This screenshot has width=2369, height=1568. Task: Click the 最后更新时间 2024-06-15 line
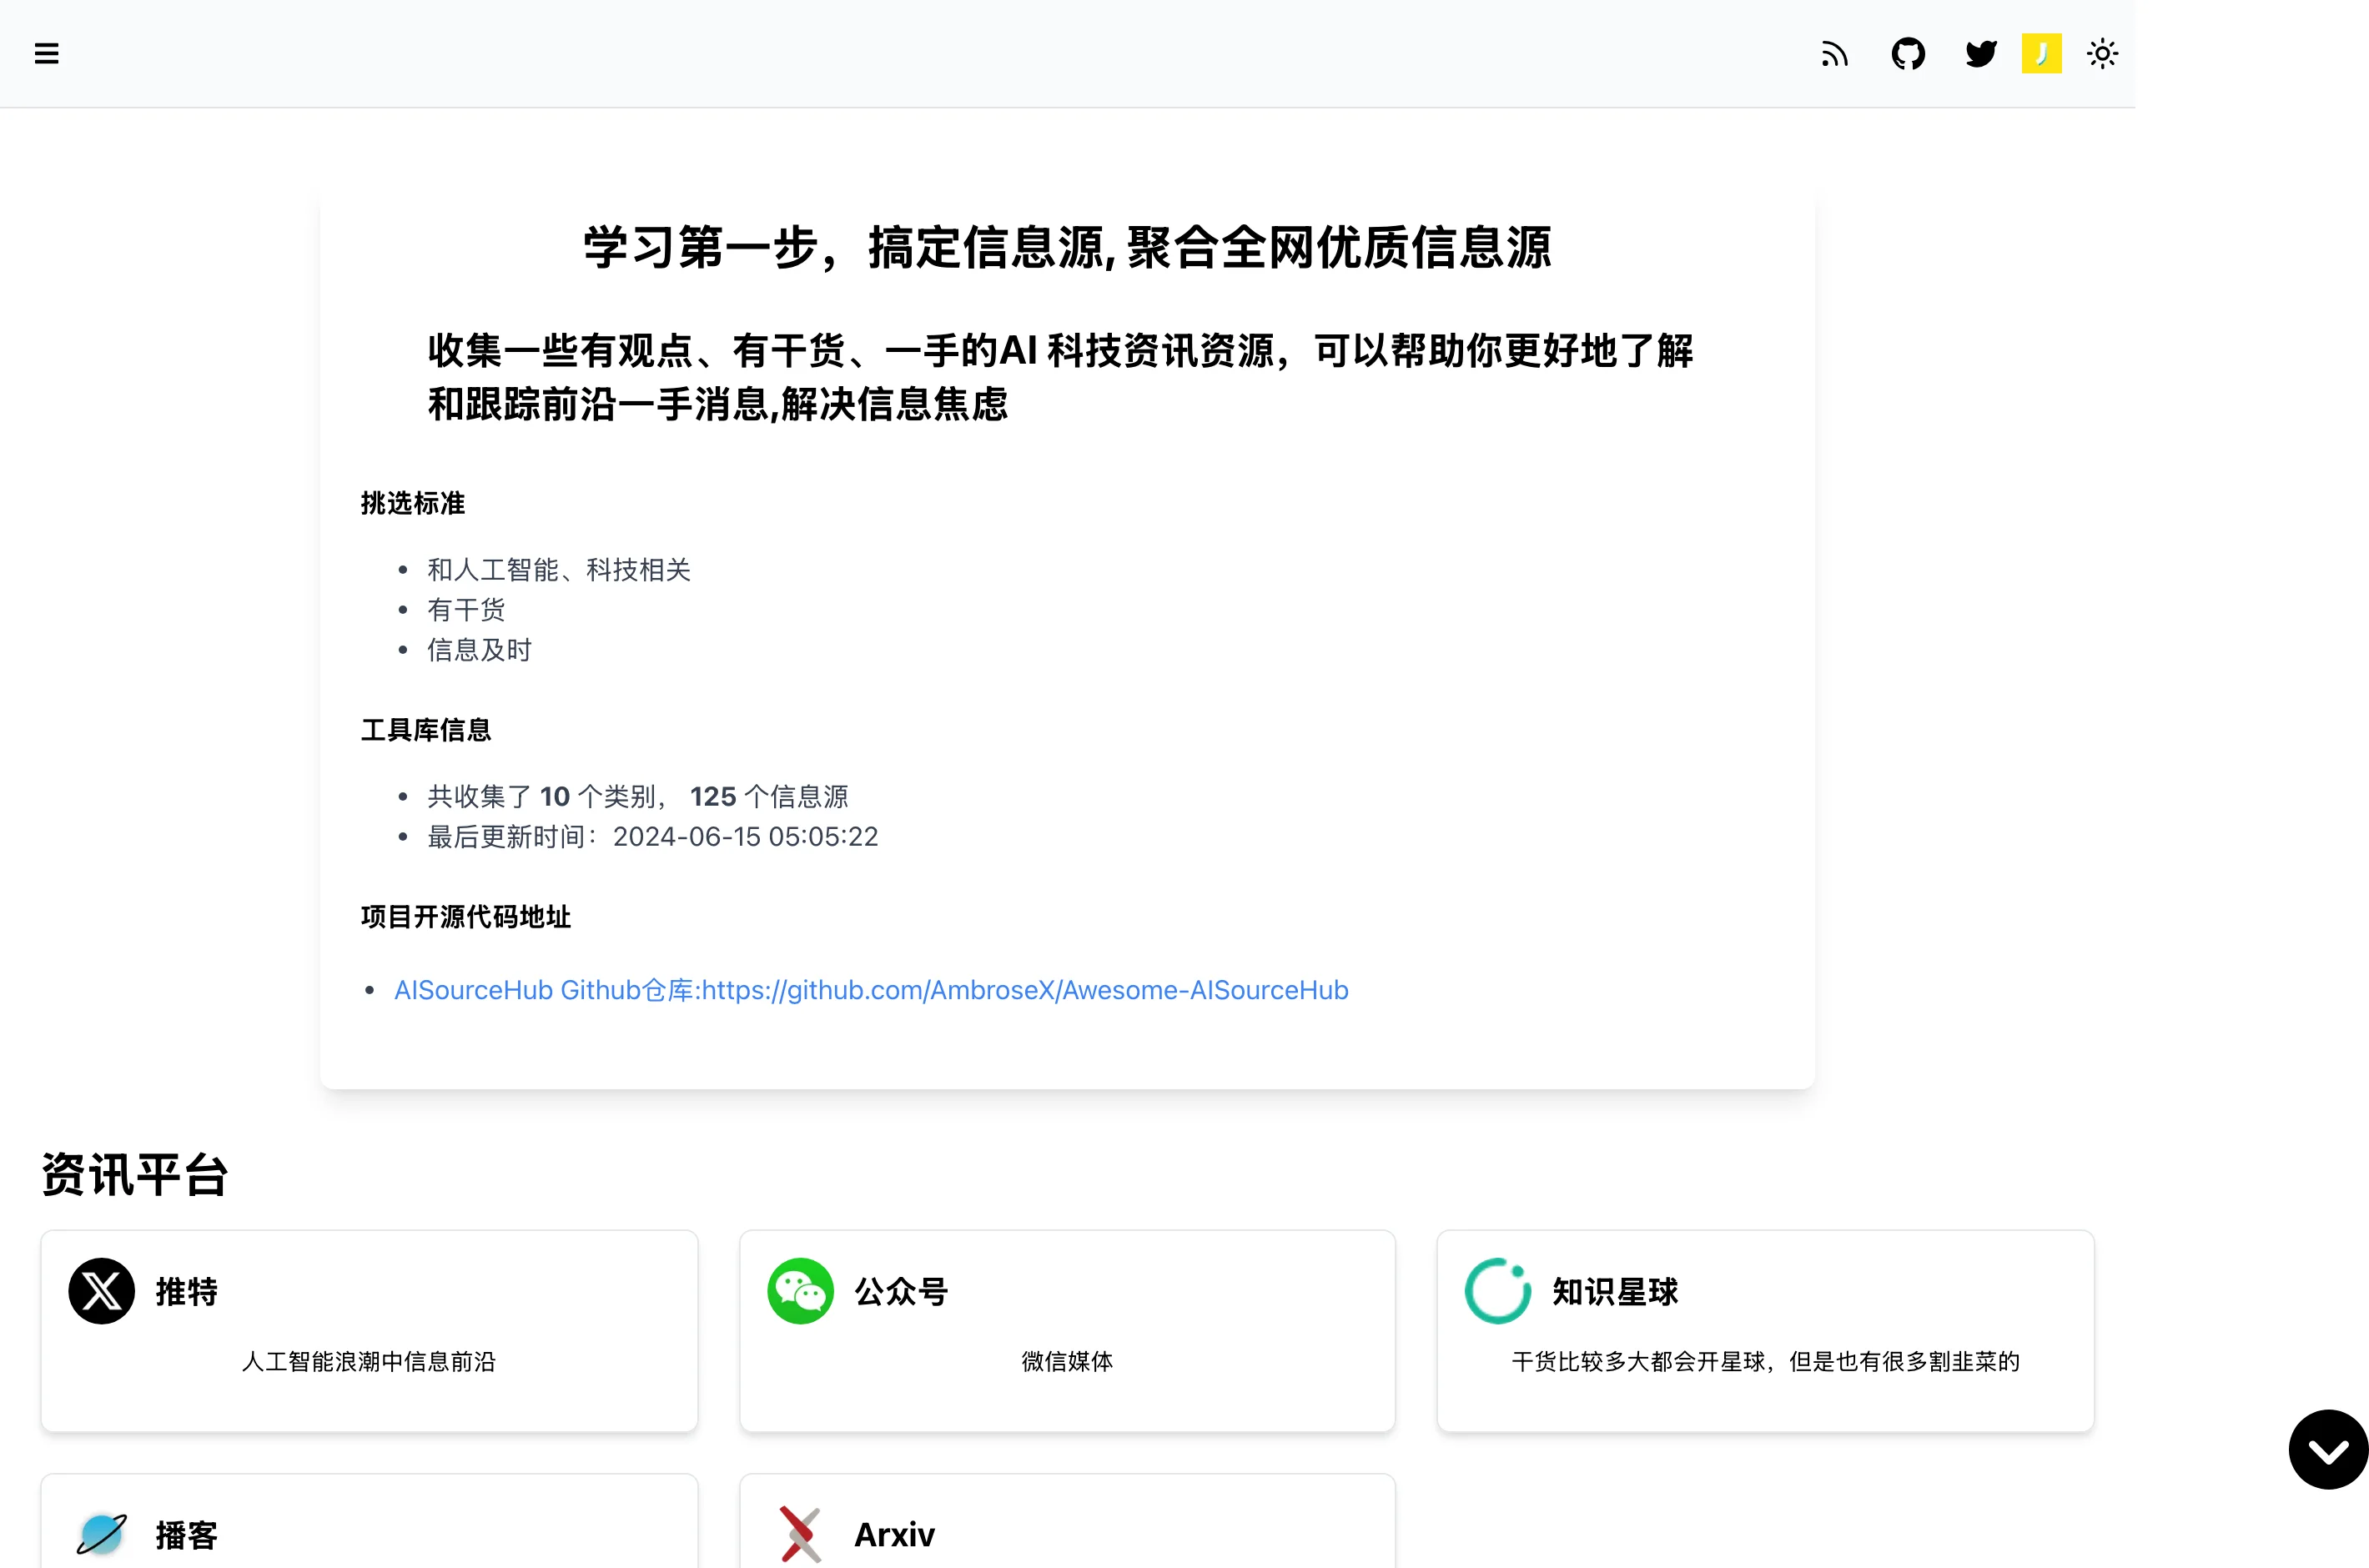[653, 837]
